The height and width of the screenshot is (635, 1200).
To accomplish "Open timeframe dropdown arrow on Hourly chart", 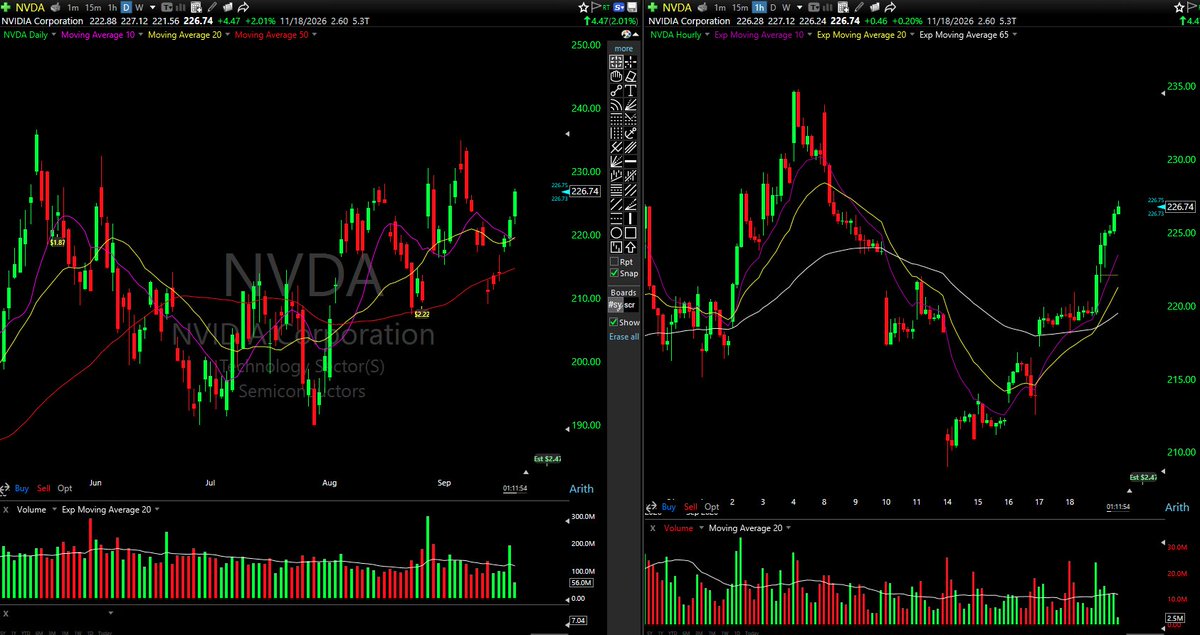I will pyautogui.click(x=800, y=7).
